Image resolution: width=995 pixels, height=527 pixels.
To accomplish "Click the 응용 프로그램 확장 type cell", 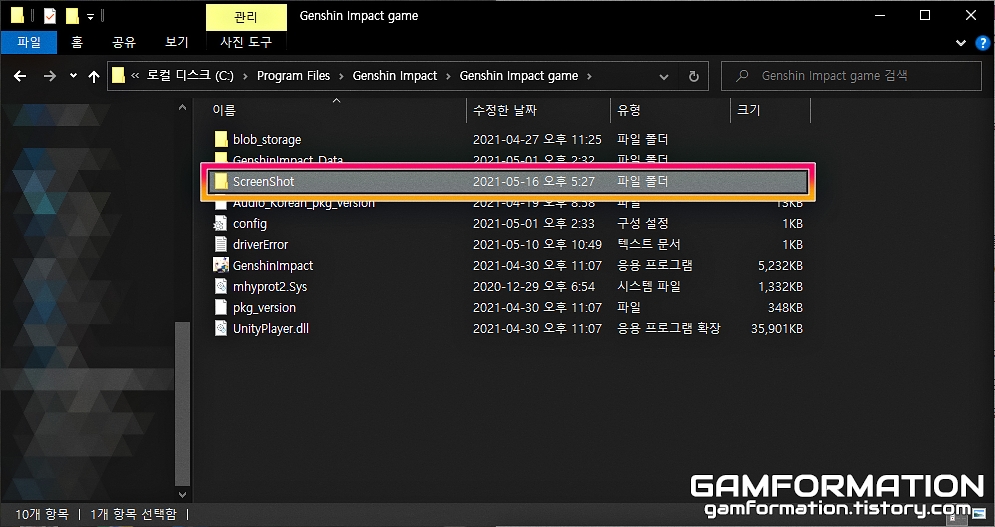I will (669, 329).
